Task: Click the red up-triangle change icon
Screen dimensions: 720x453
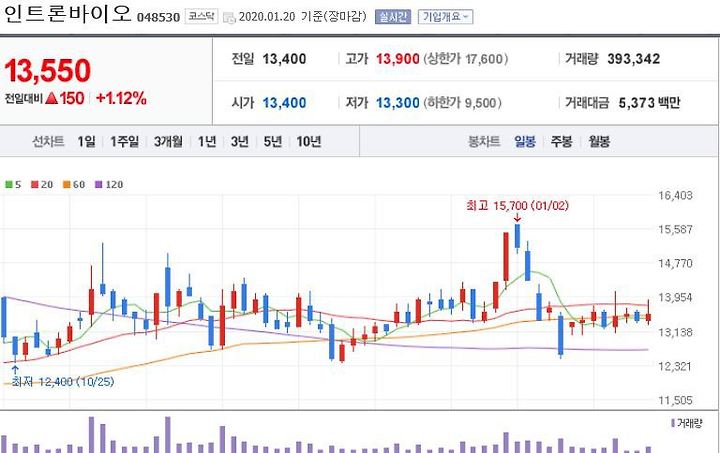Action: point(51,98)
